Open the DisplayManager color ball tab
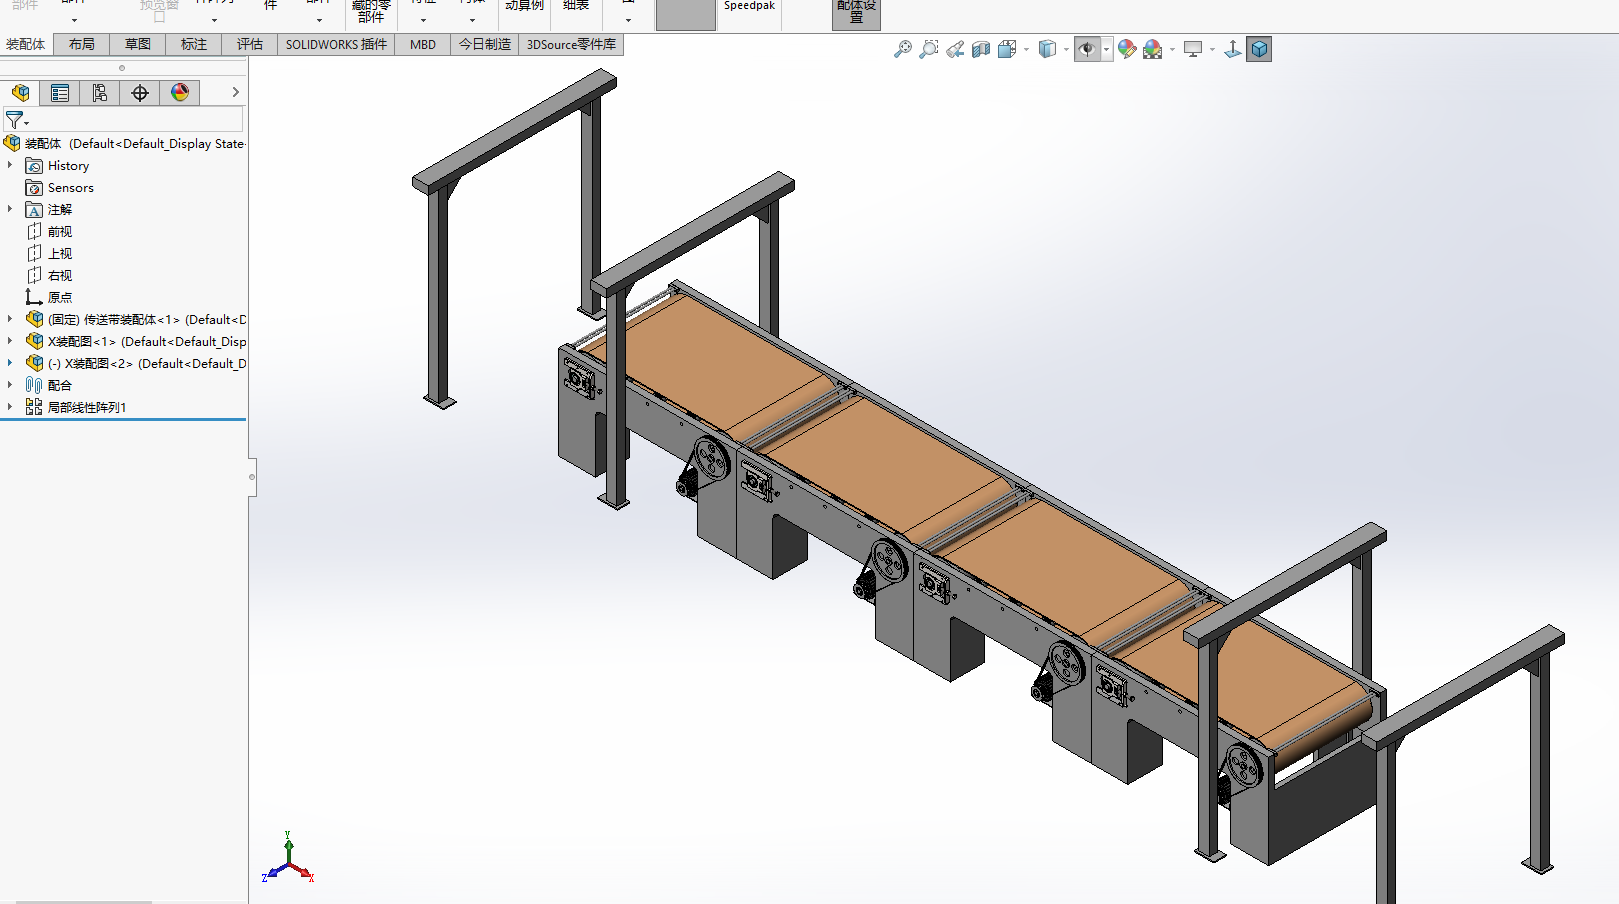Image resolution: width=1619 pixels, height=904 pixels. pyautogui.click(x=180, y=93)
